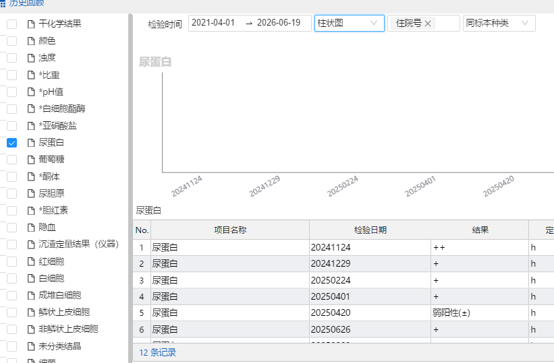Click the file icon beside 白细胞
The height and width of the screenshot is (363, 554).
click(x=31, y=279)
